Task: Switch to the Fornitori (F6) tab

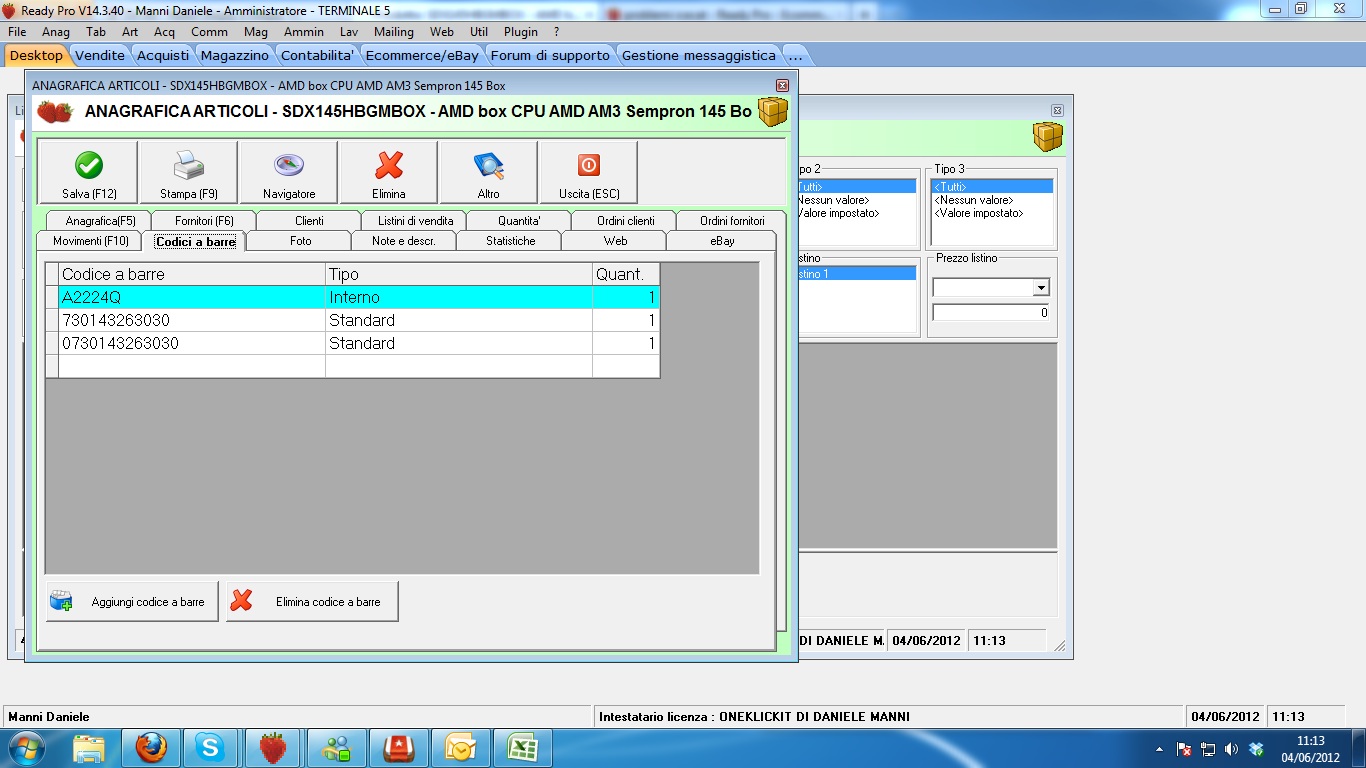Action: pyautogui.click(x=204, y=221)
